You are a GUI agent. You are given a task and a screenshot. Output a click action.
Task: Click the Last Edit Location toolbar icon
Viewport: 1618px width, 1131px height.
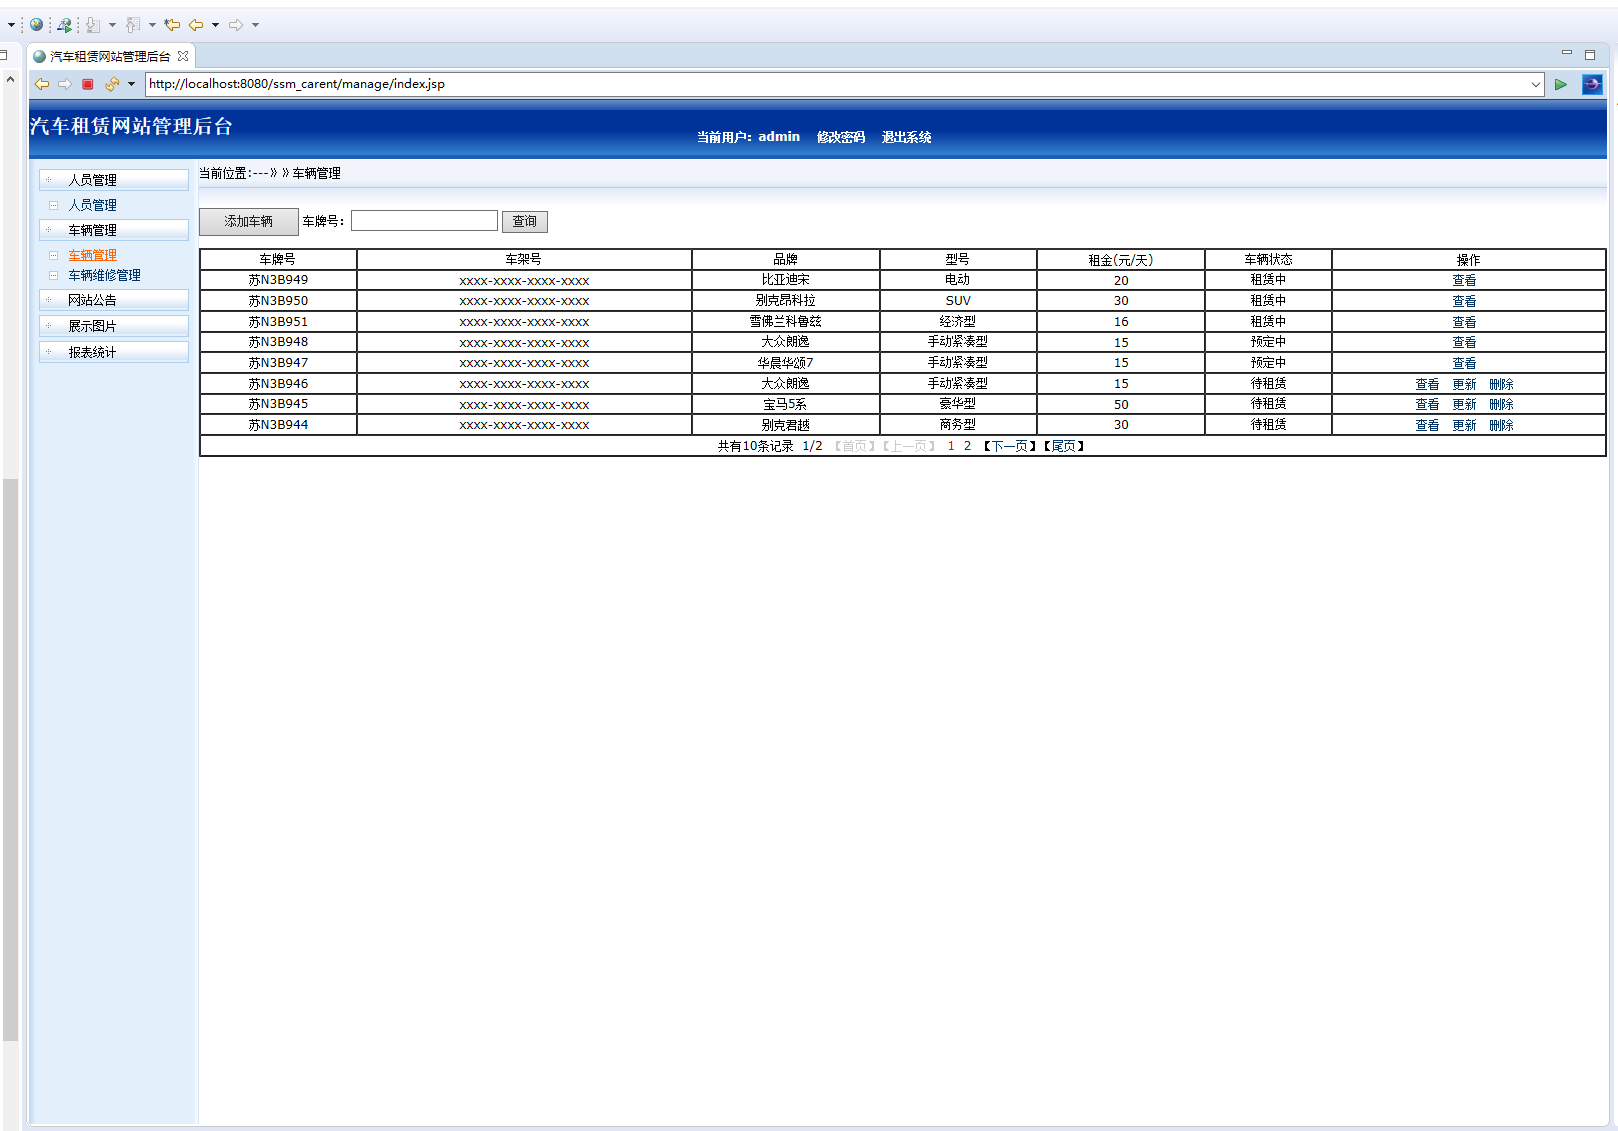click(x=172, y=25)
